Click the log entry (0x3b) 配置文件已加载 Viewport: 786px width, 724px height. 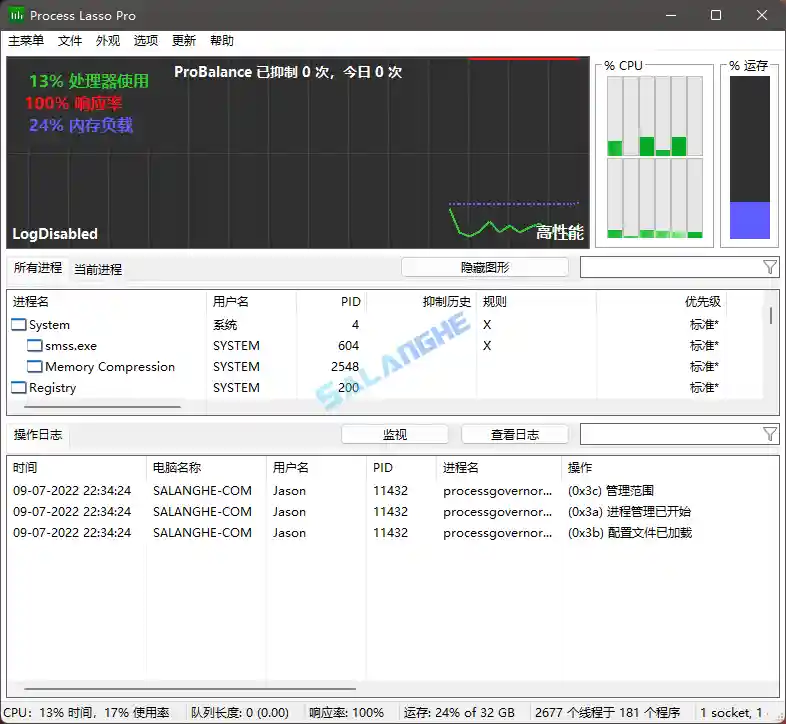tap(630, 532)
